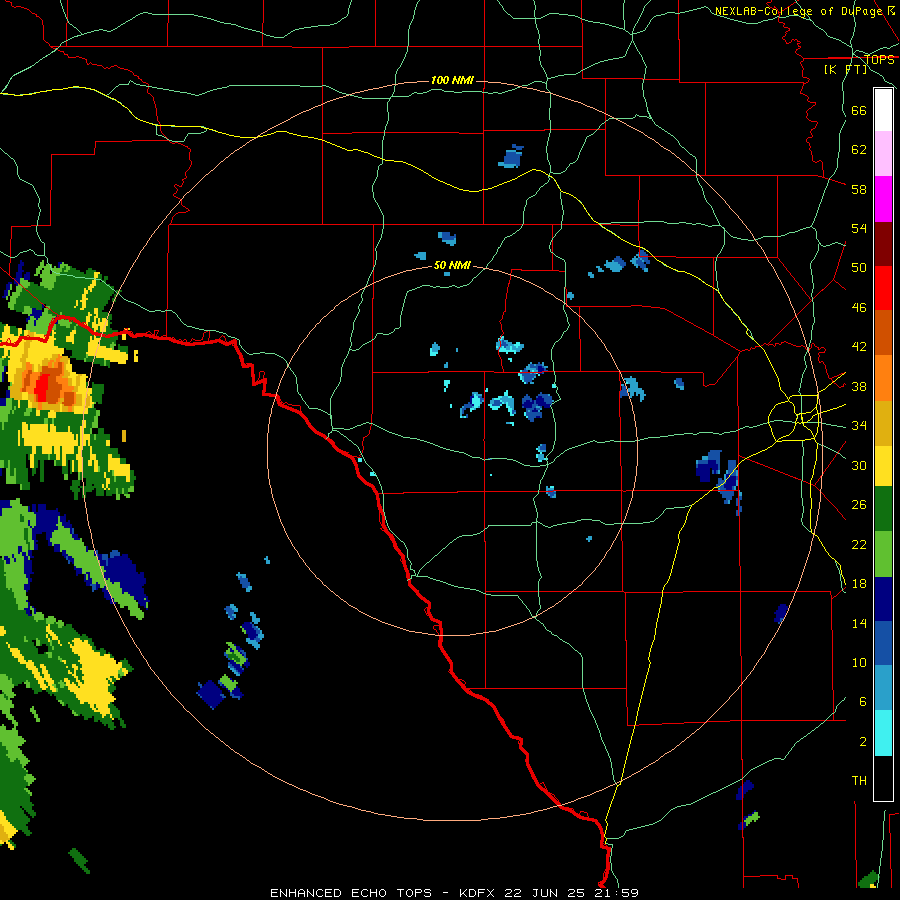Click the Enhanced Echo Tops KDFX caption
Viewport: 900px width, 900px height.
[454, 893]
